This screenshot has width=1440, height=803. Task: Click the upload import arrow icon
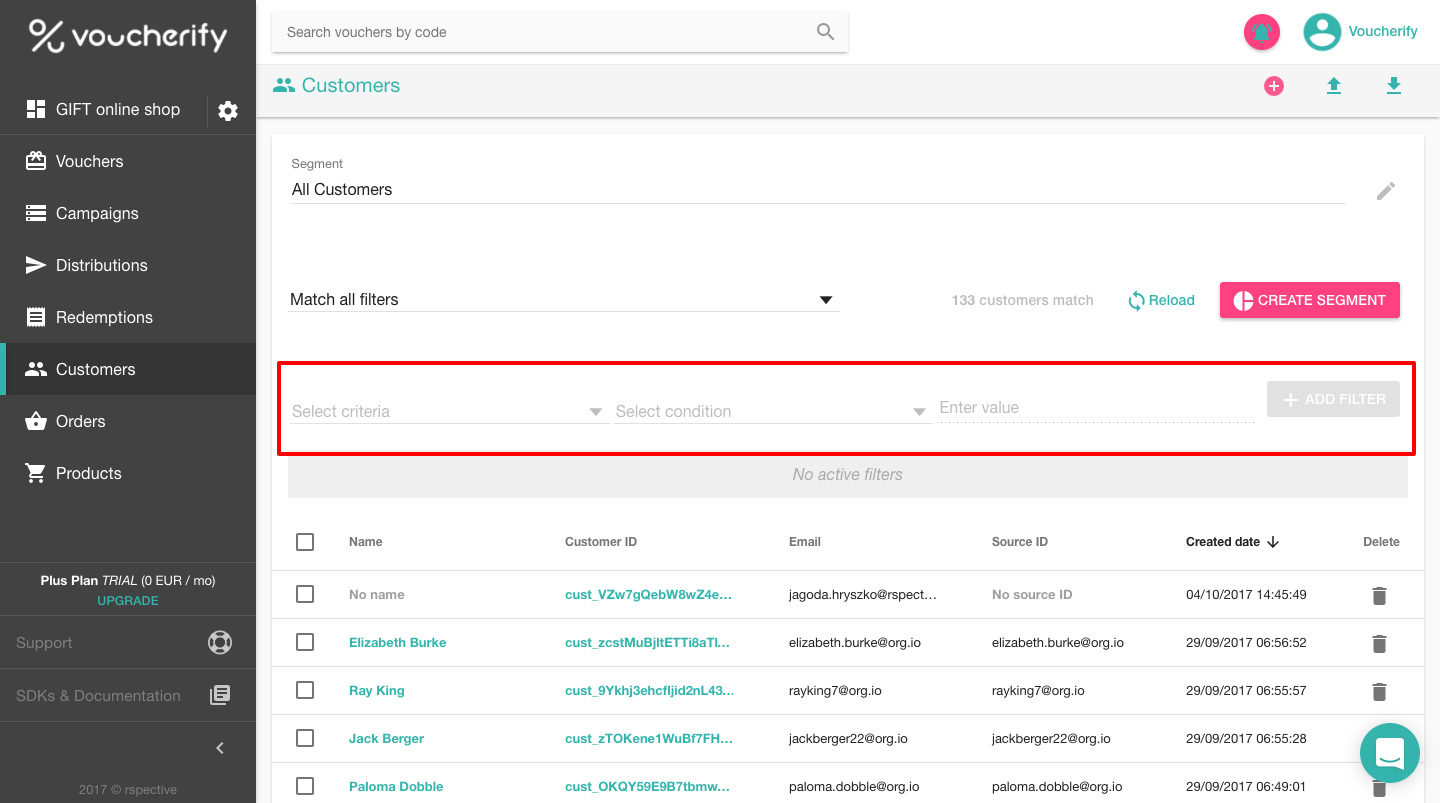pos(1333,86)
